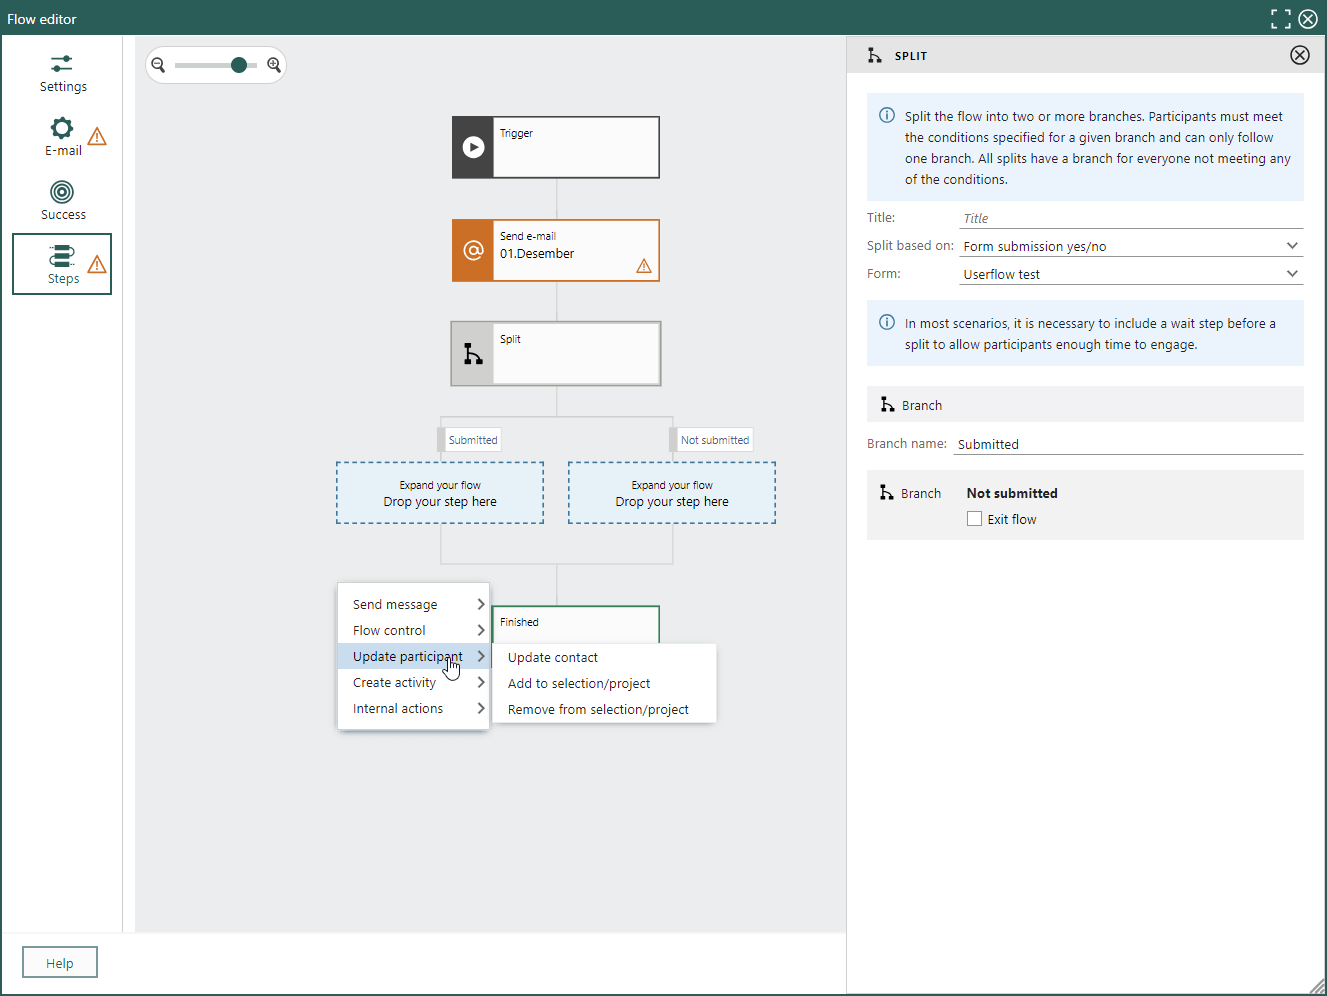Click the Branch name input field
Screen dimensions: 1327x996
point(1128,444)
